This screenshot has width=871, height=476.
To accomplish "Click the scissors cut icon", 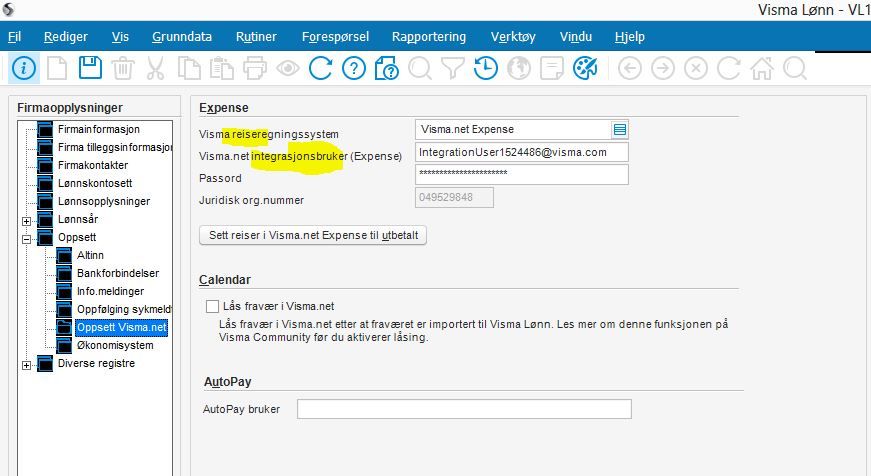I will (x=156, y=68).
